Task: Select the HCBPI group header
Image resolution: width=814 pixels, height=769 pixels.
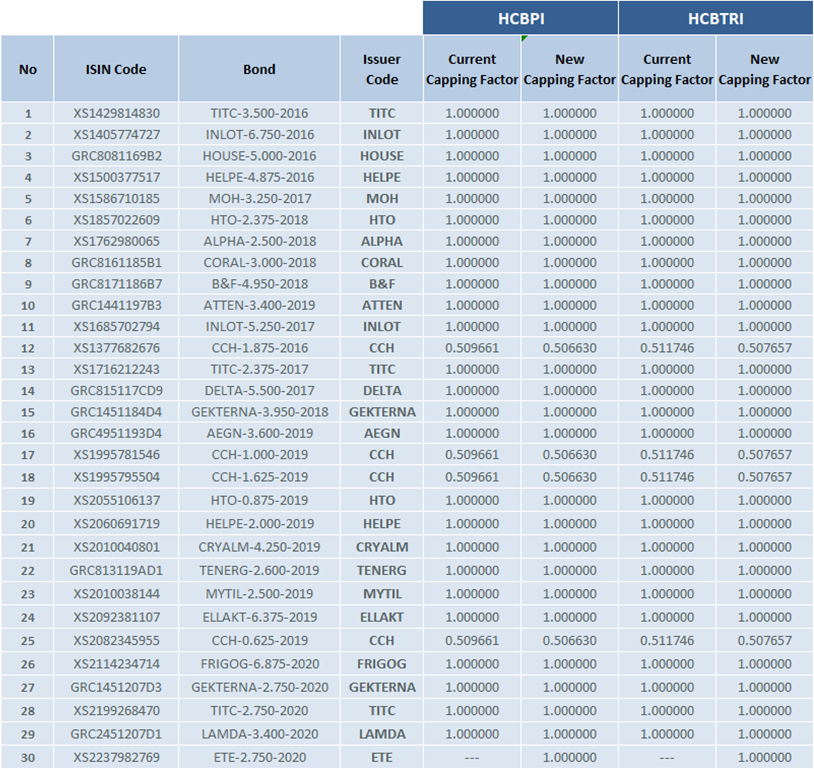Action: [x=520, y=18]
